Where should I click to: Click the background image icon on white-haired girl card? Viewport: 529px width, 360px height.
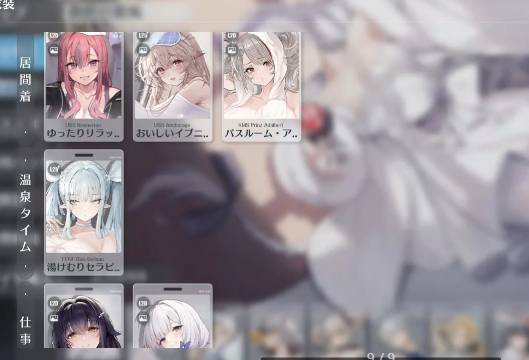coord(143,317)
